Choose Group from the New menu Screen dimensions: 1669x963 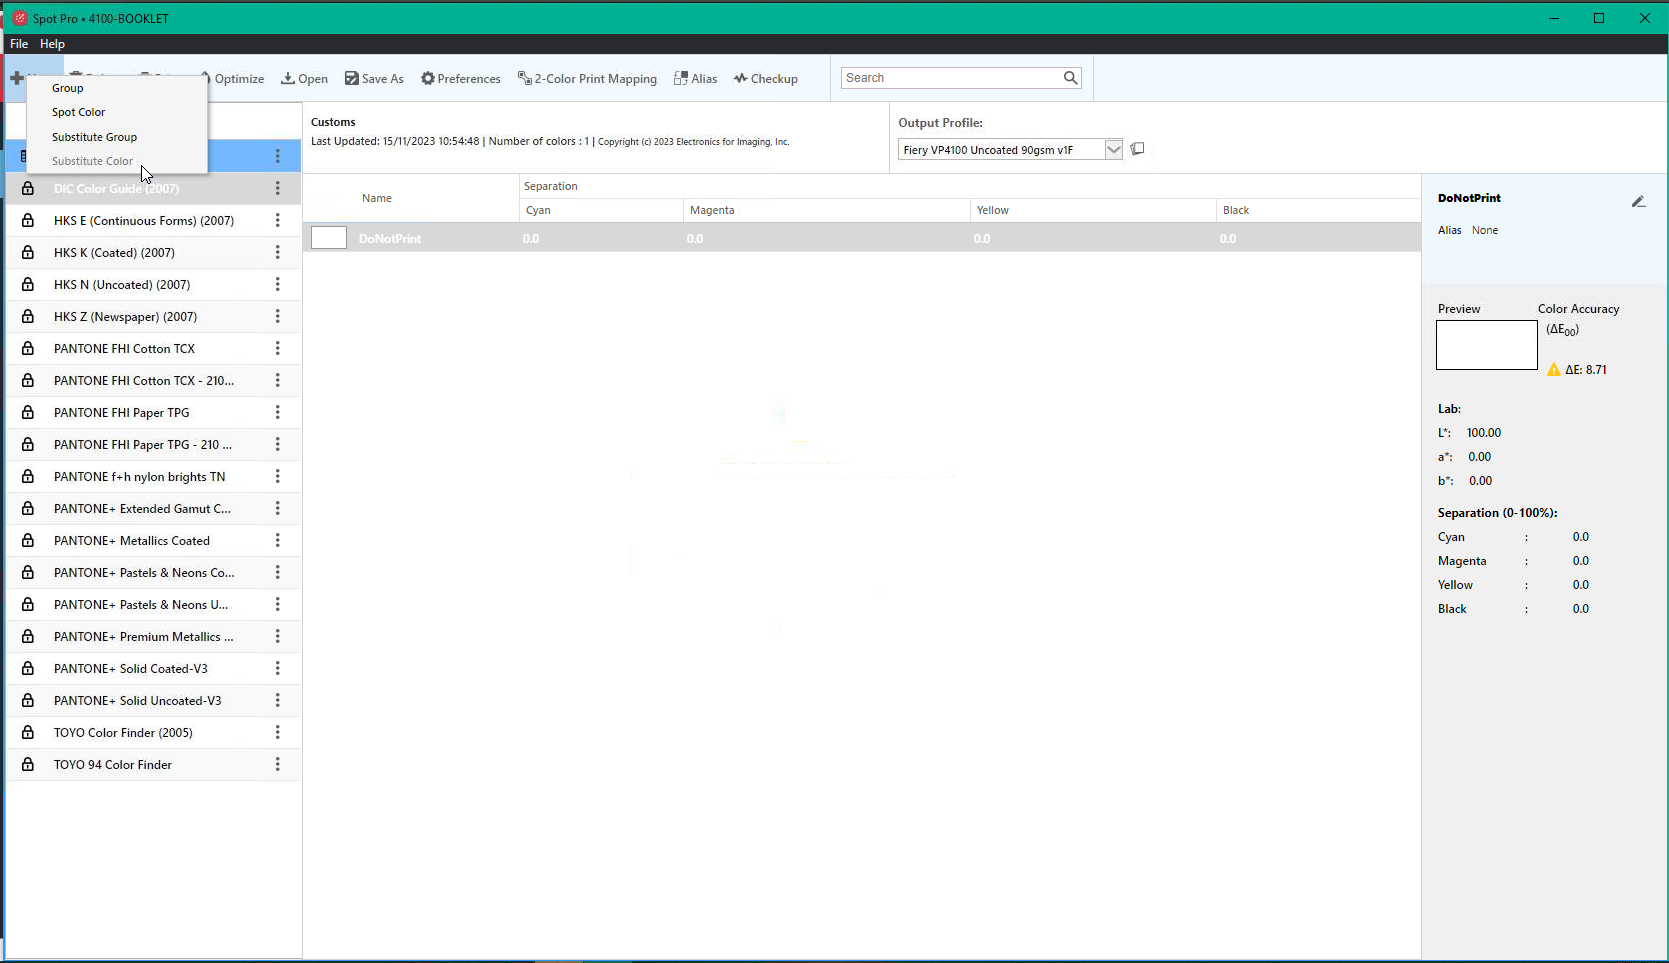117,88
